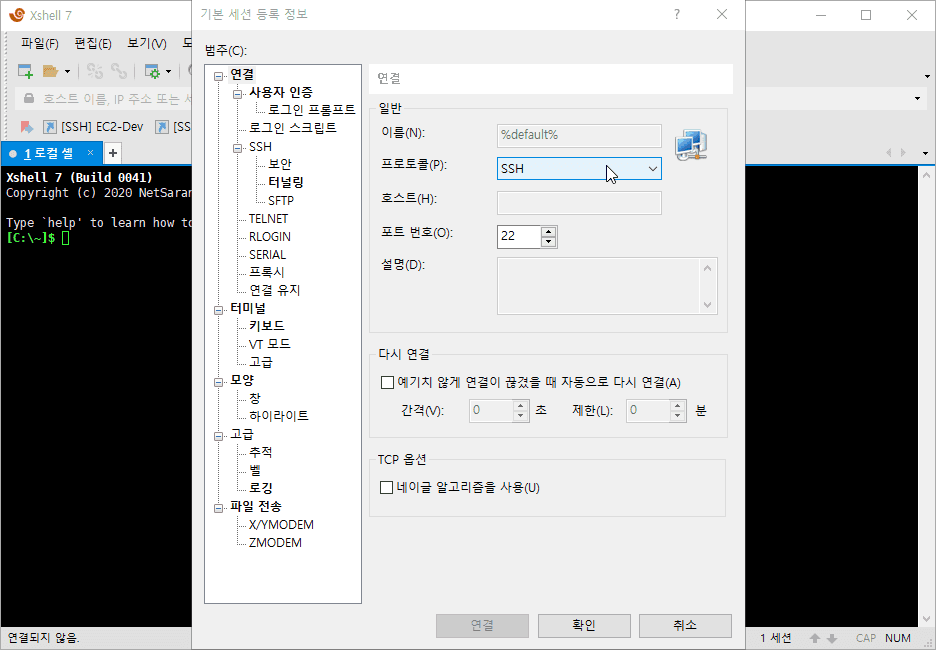
Task: Click the lock icon in the address bar
Action: tap(28, 98)
